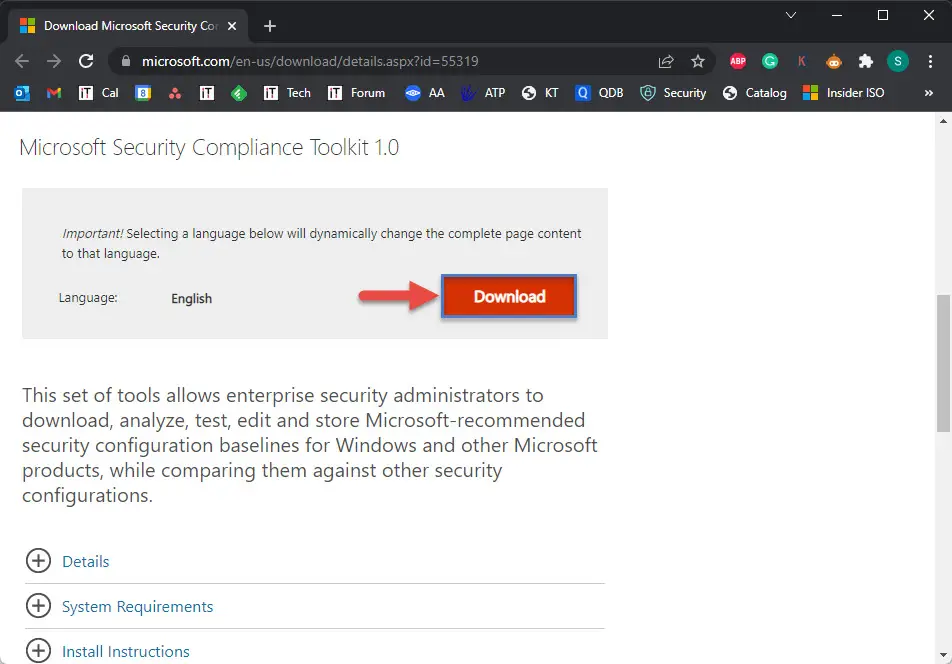Maximize the Chrome window

[x=883, y=15]
